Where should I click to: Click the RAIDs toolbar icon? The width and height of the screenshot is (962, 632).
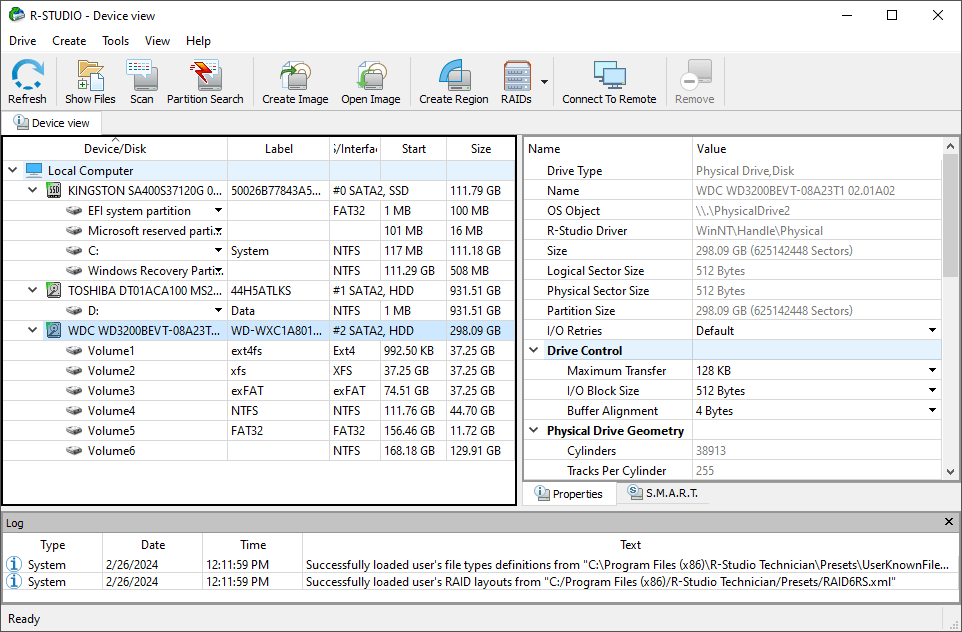pyautogui.click(x=517, y=75)
